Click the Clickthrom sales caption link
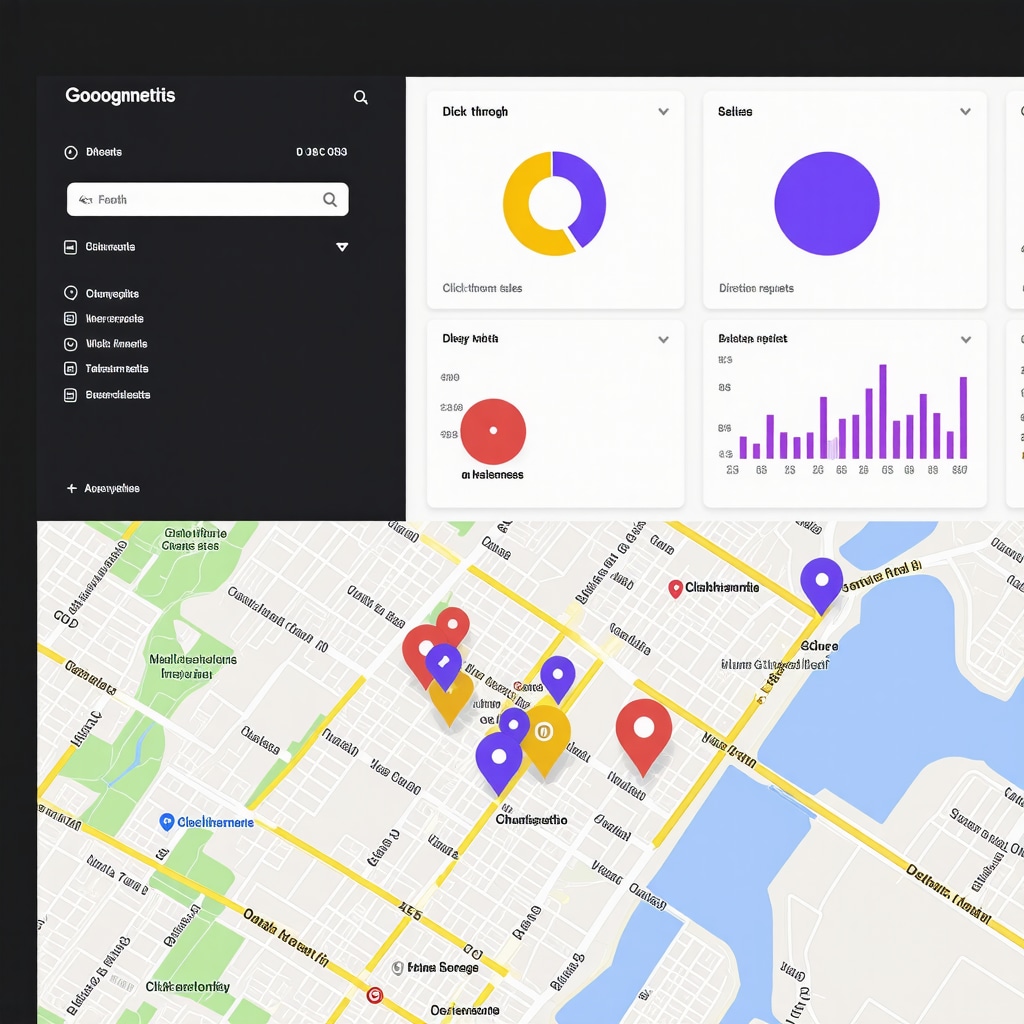Viewport: 1024px width, 1024px height. [x=482, y=288]
